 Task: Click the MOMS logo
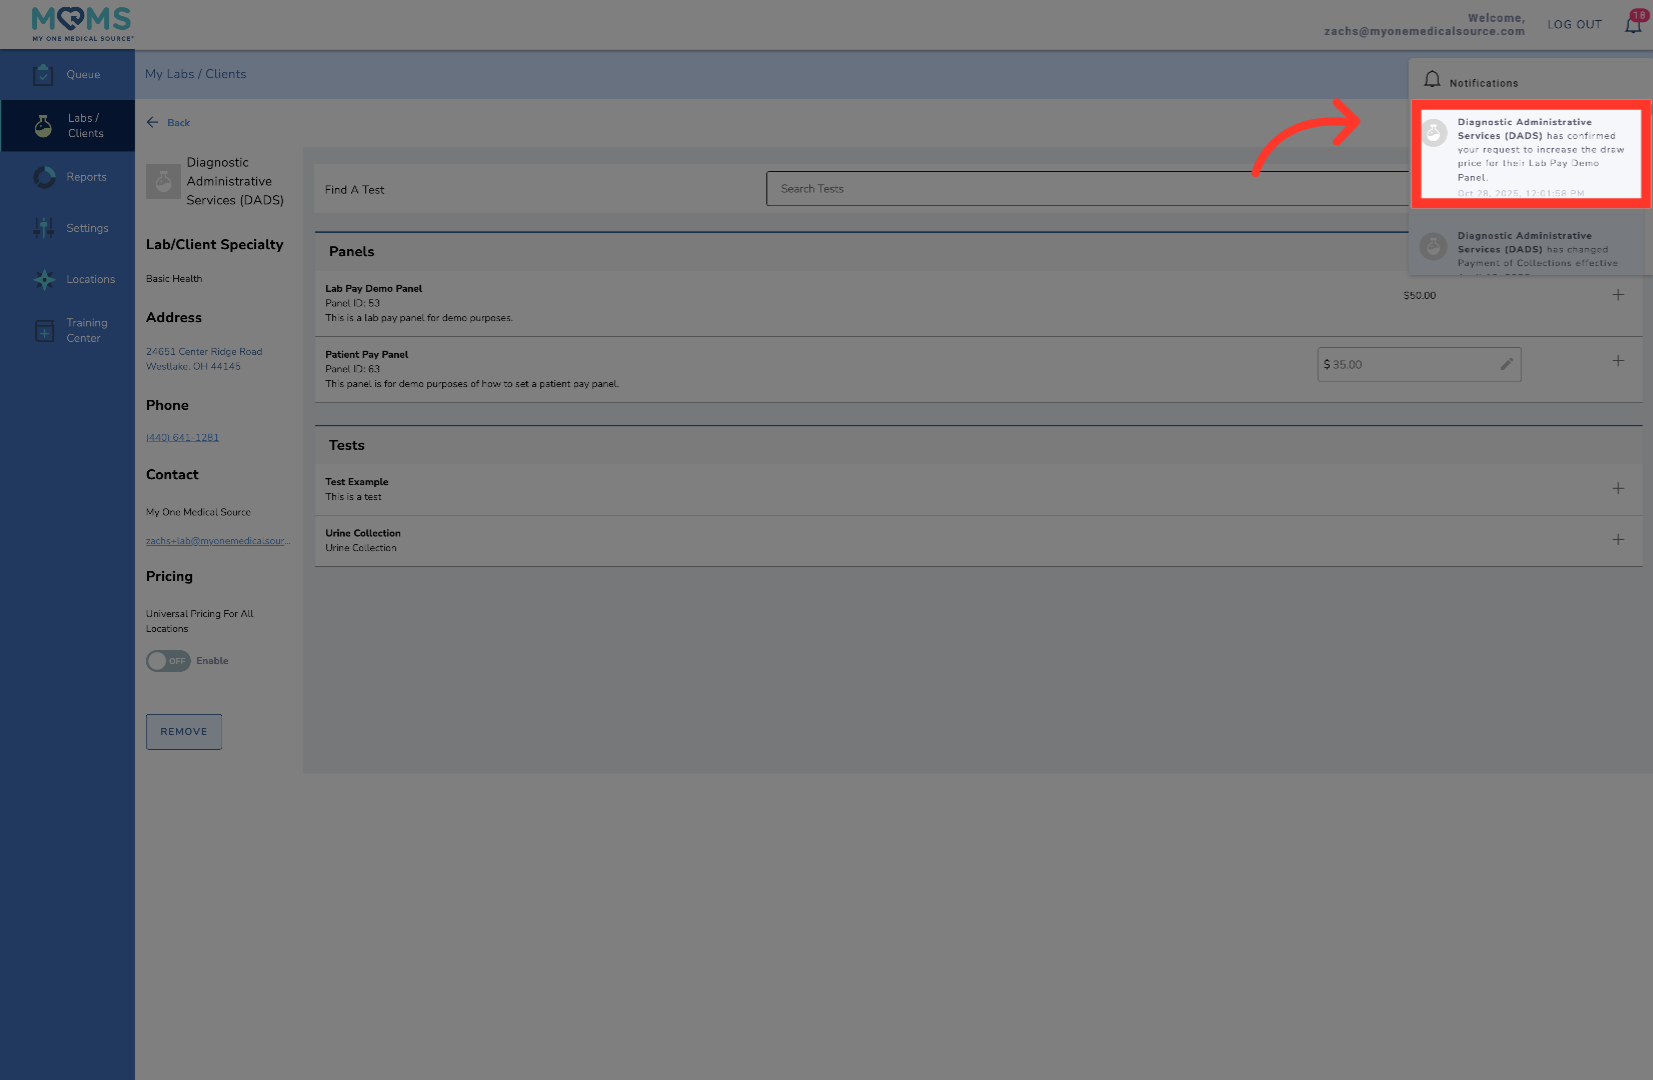(x=80, y=22)
